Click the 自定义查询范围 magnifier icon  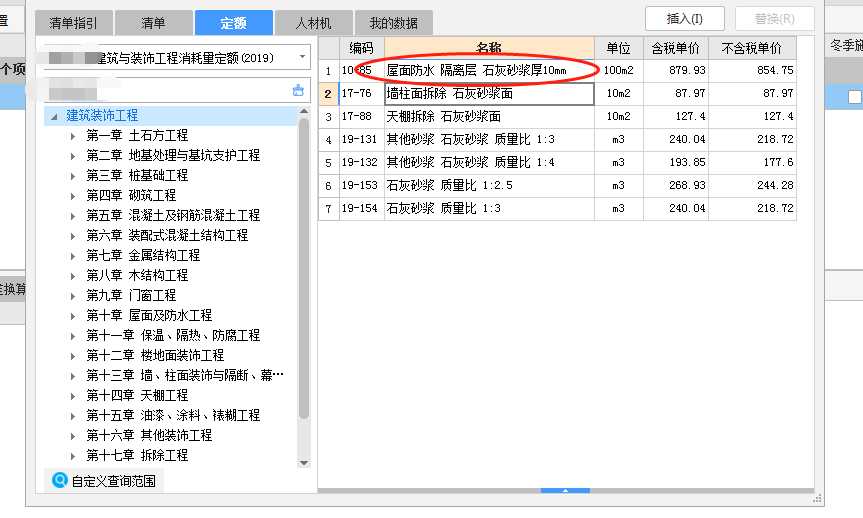[x=59, y=480]
